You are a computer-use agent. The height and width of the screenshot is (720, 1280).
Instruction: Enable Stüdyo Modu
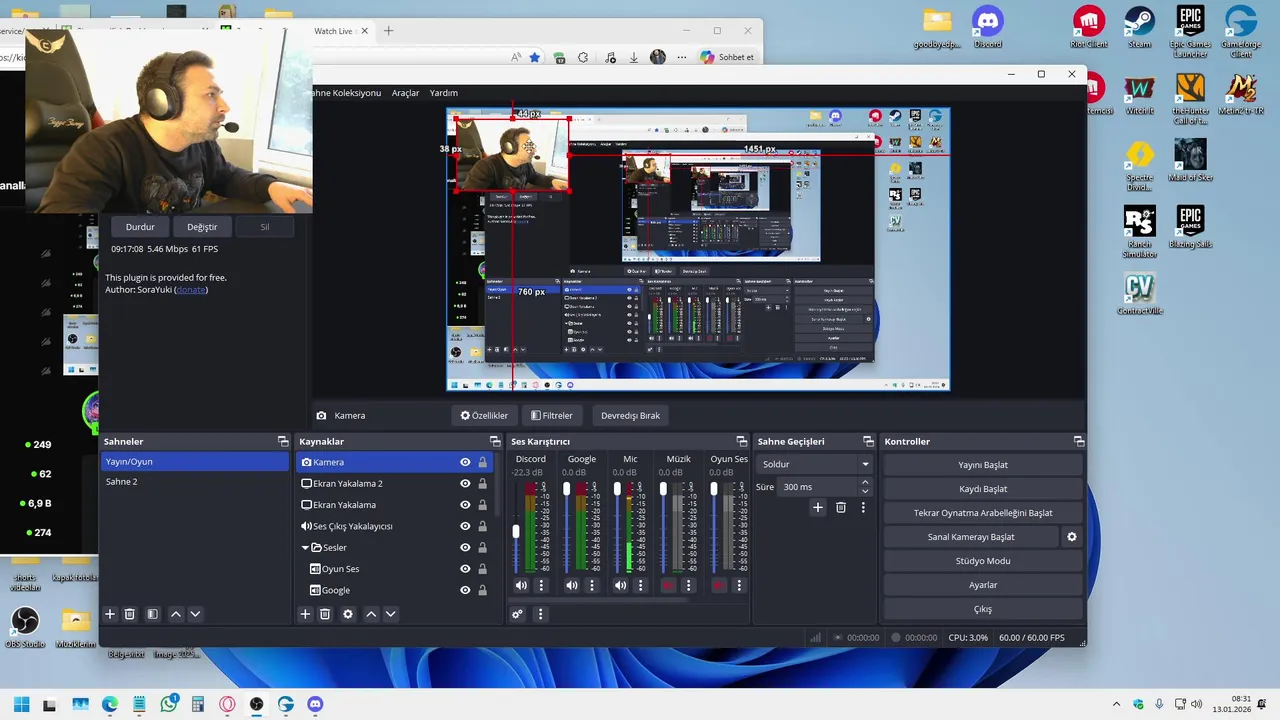click(x=983, y=561)
